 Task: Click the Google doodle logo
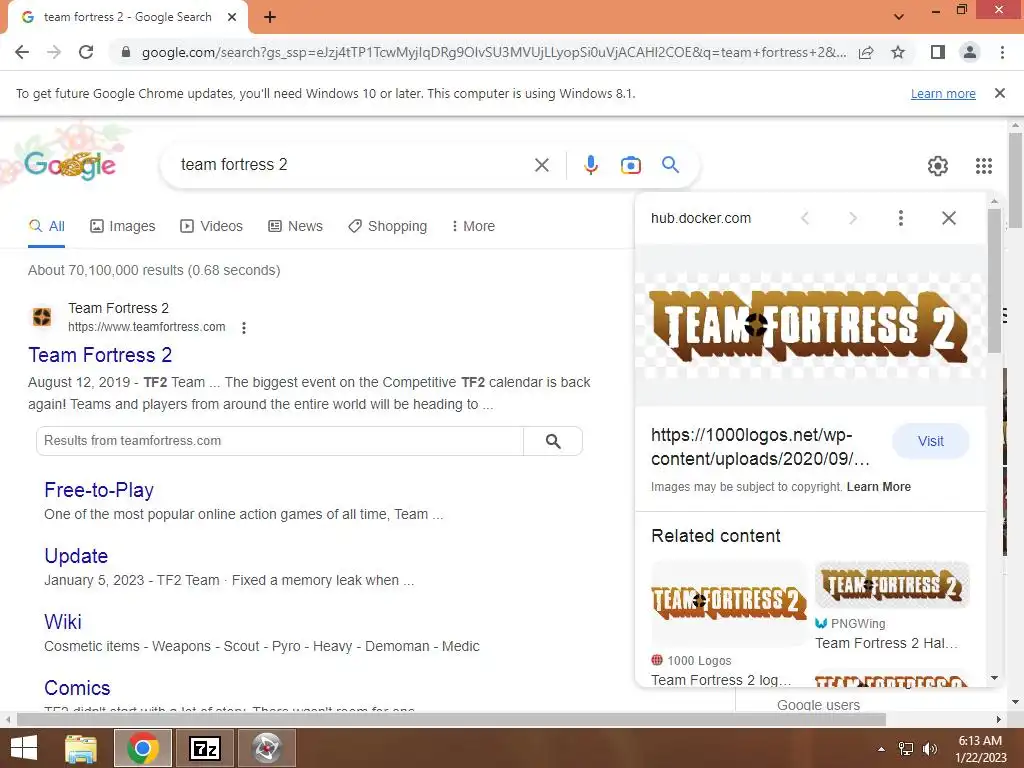pyautogui.click(x=70, y=165)
